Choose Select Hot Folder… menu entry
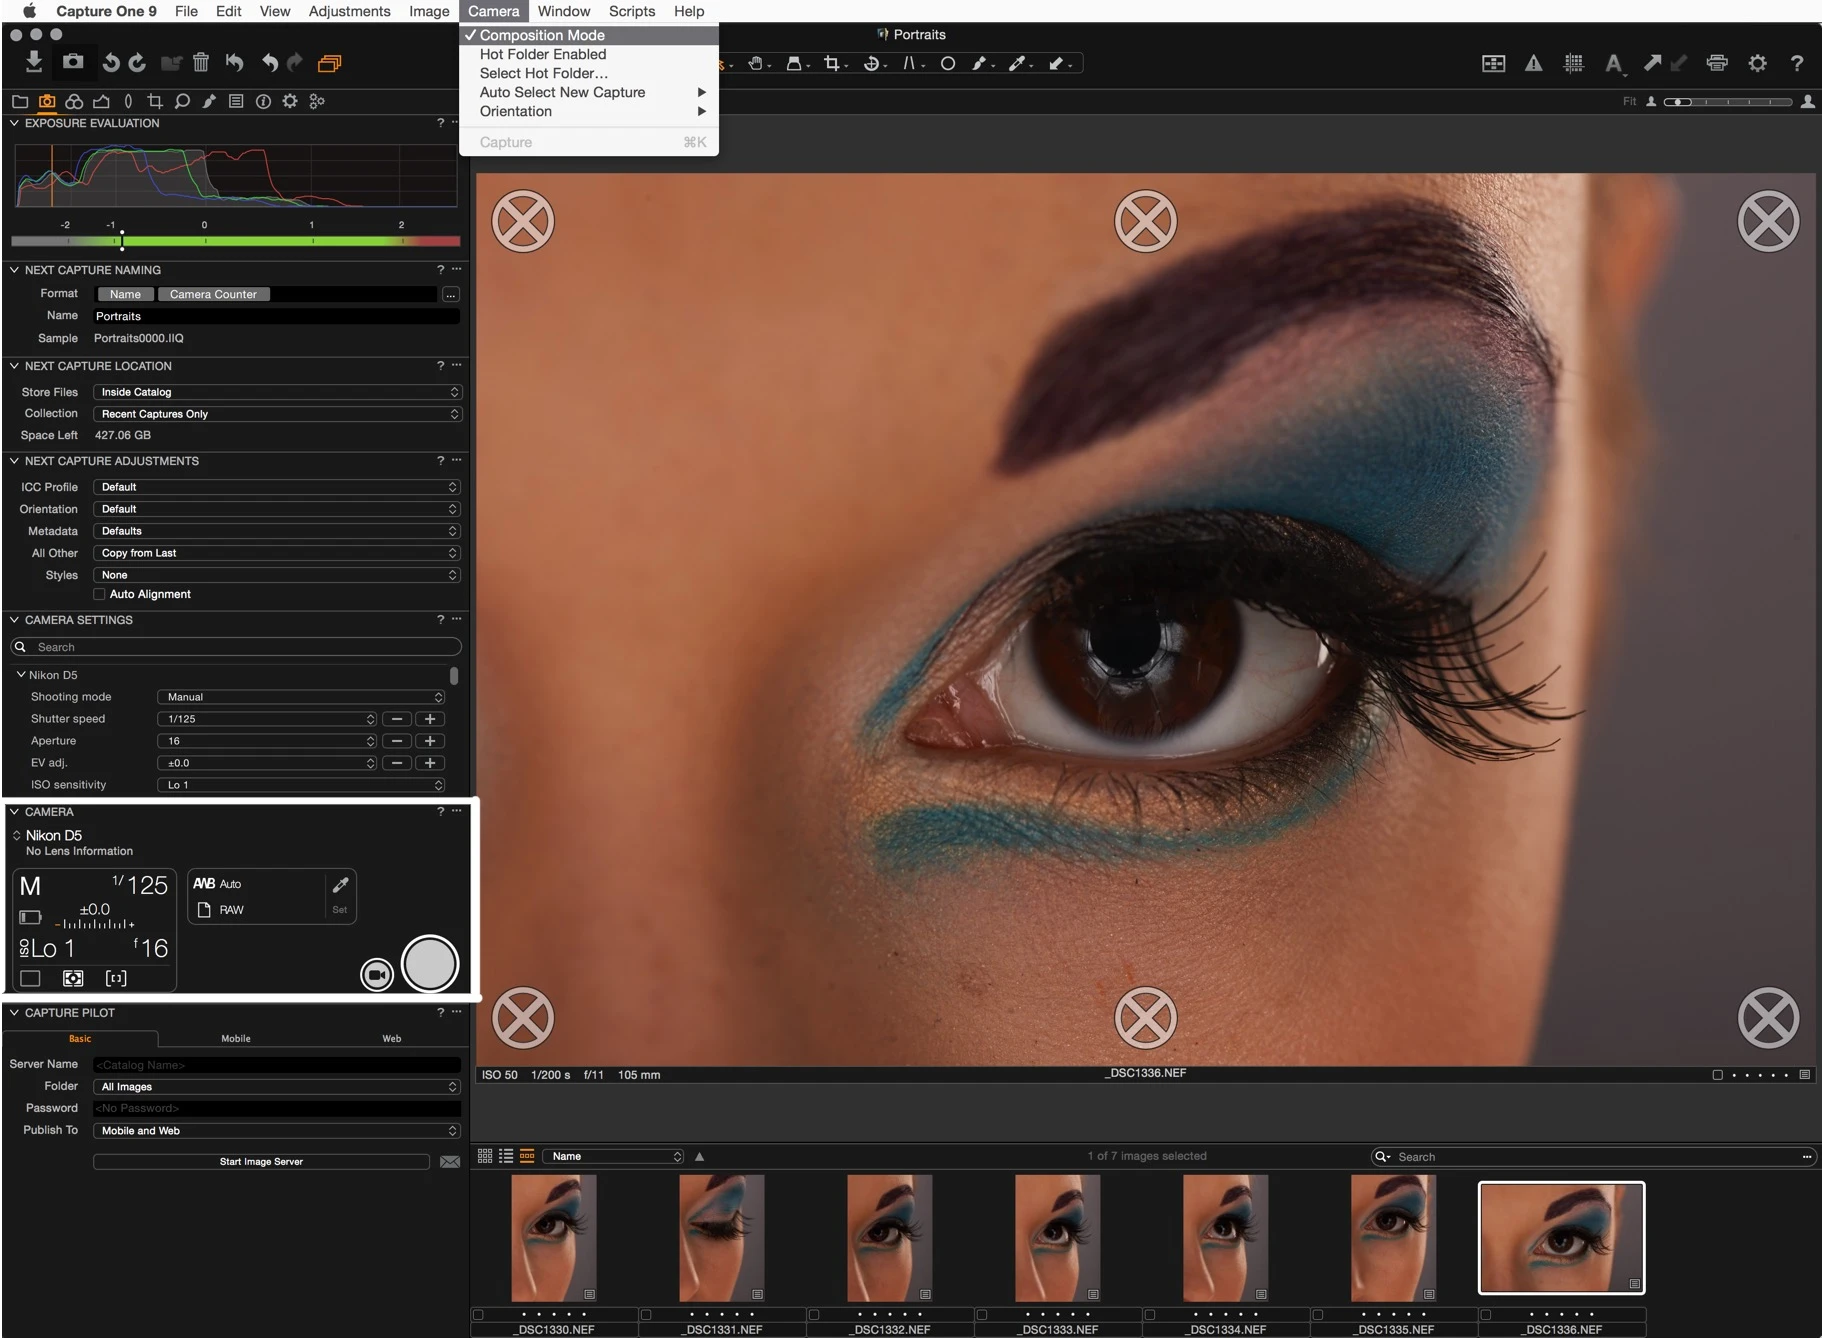Image resolution: width=1822 pixels, height=1338 pixels. 588,73
